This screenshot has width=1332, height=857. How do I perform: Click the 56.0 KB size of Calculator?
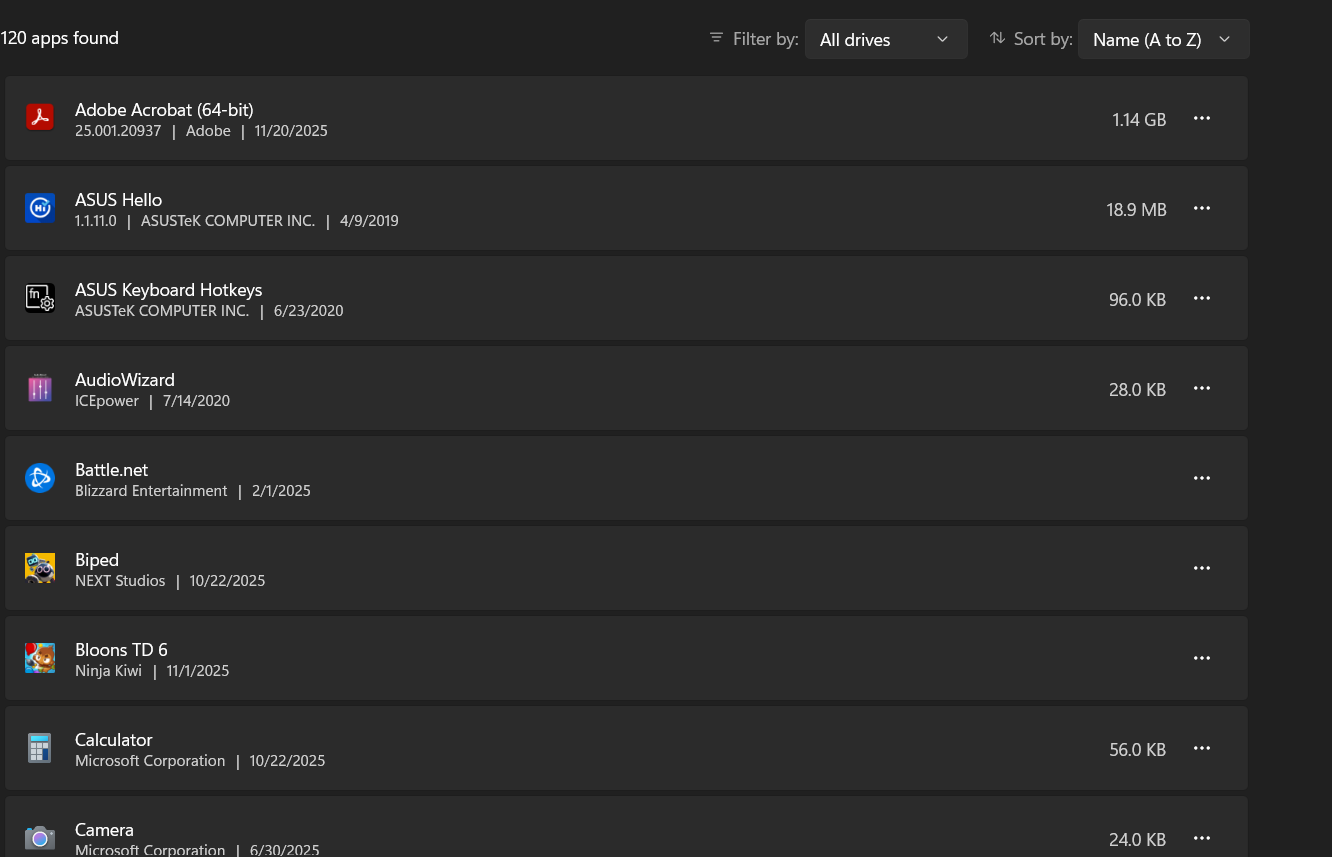[1137, 750]
